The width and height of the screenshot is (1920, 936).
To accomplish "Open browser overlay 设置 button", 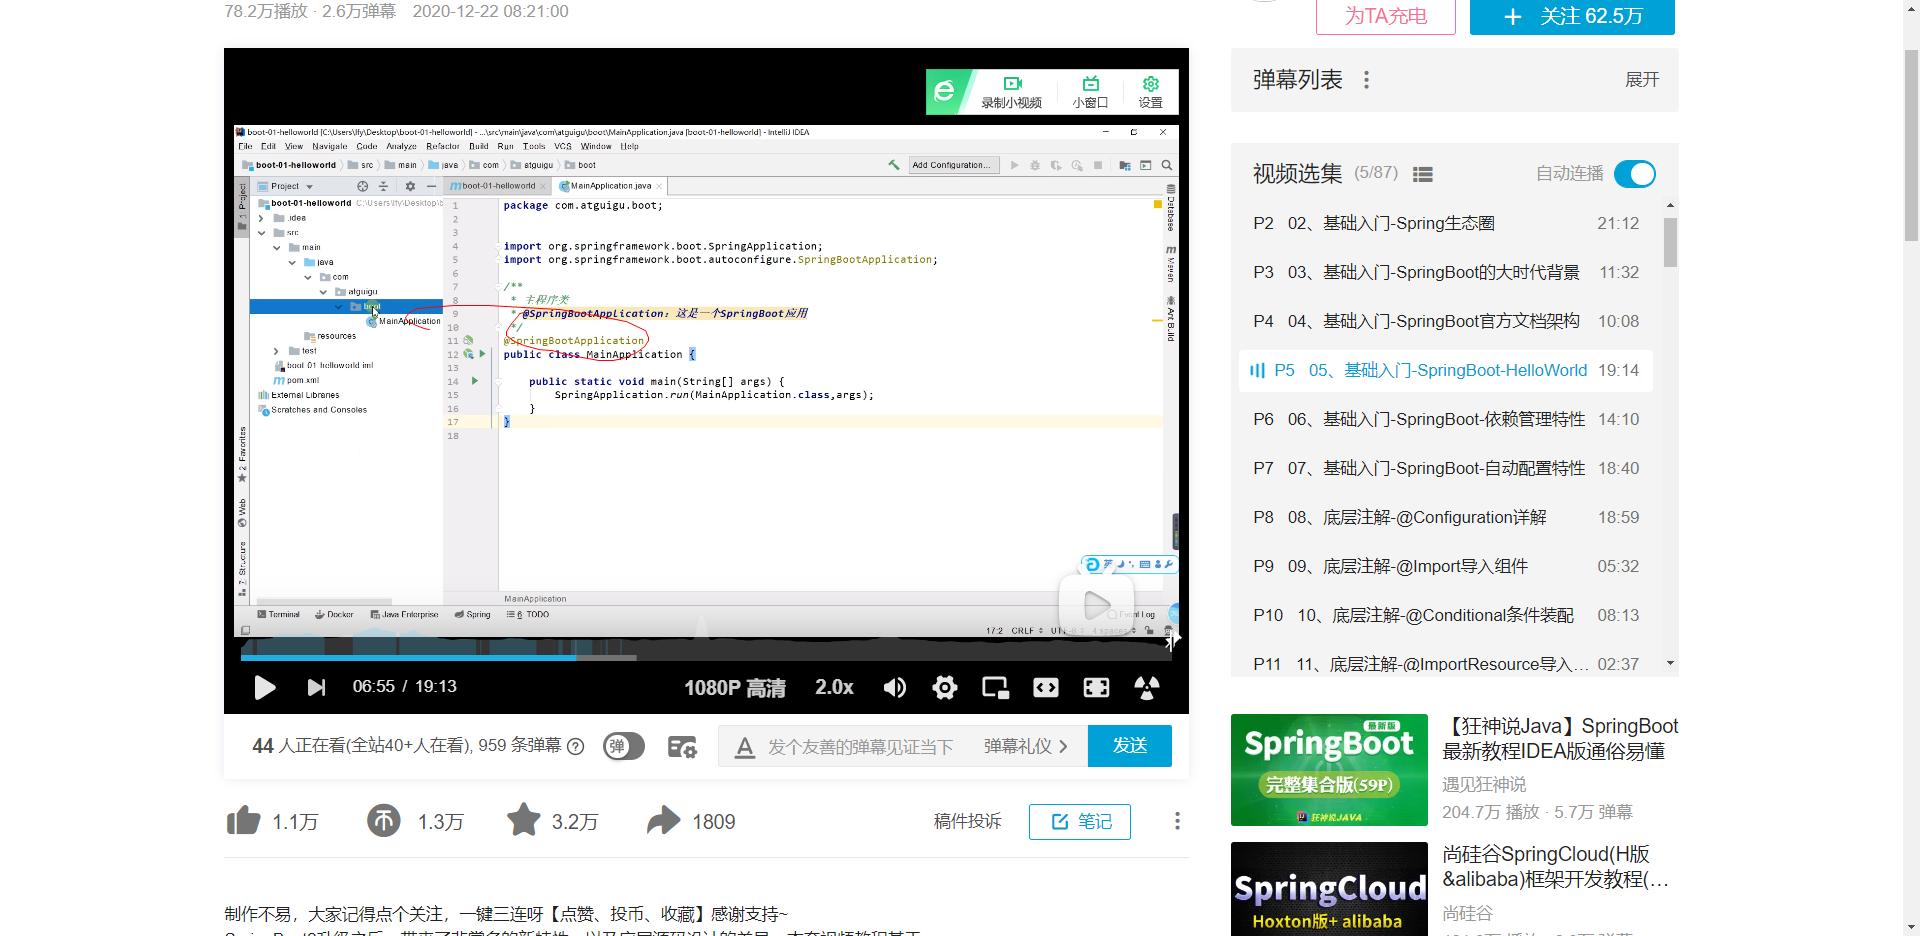I will 1151,92.
